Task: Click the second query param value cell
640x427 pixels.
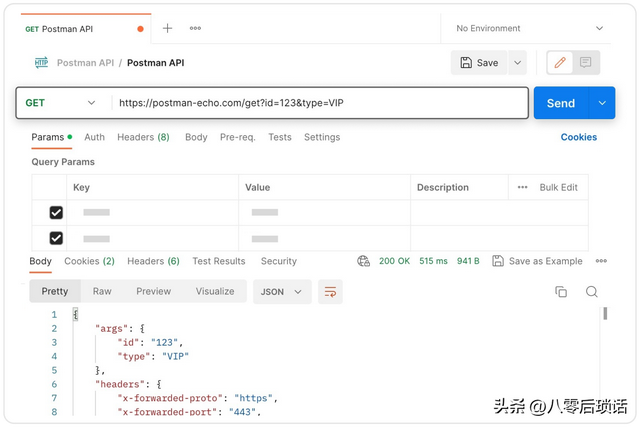Action: pyautogui.click(x=324, y=238)
